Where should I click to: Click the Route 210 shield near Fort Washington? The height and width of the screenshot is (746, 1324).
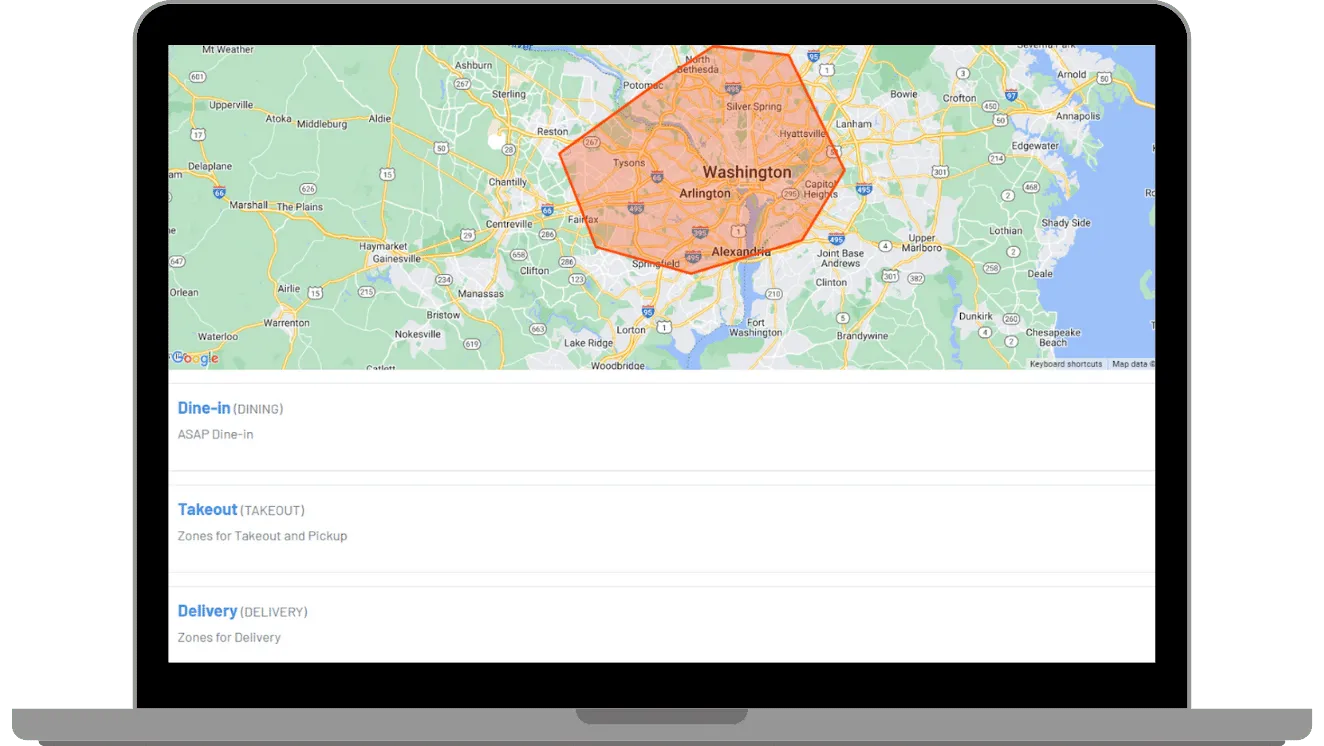pyautogui.click(x=775, y=293)
